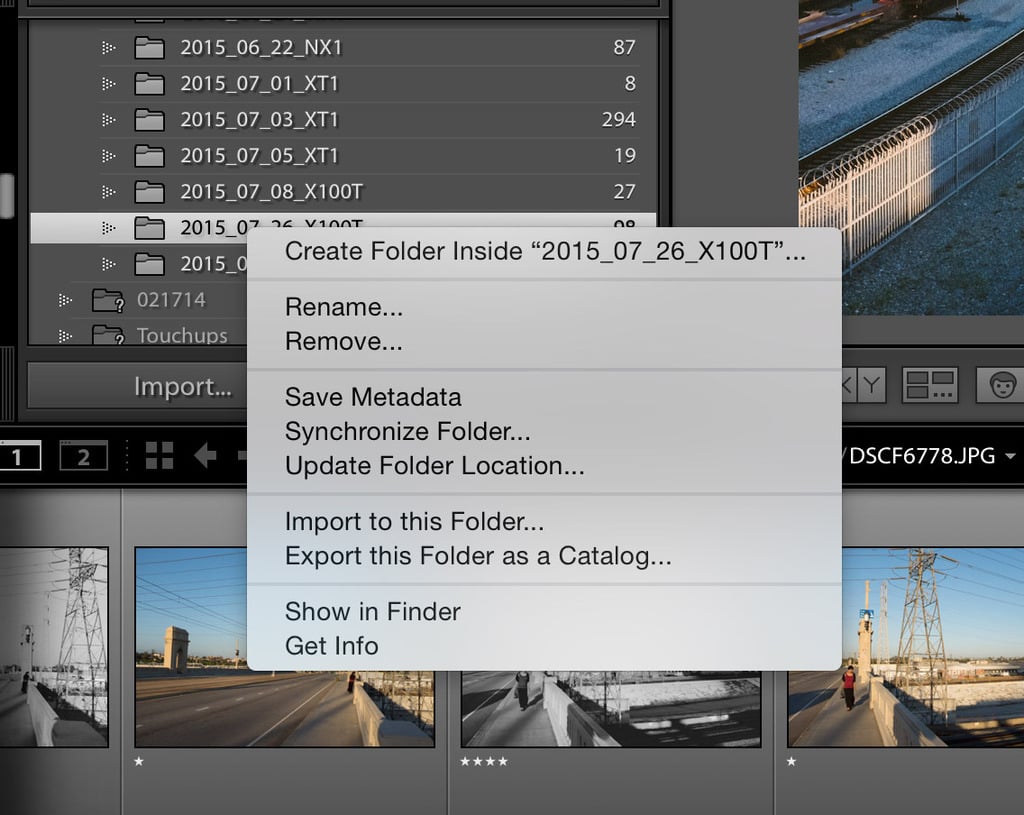This screenshot has width=1024, height=815.
Task: Click the back navigation arrow in filmstrip
Action: [205, 455]
